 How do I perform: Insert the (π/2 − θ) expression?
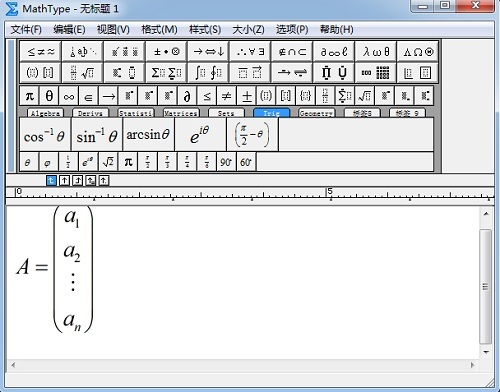(252, 135)
